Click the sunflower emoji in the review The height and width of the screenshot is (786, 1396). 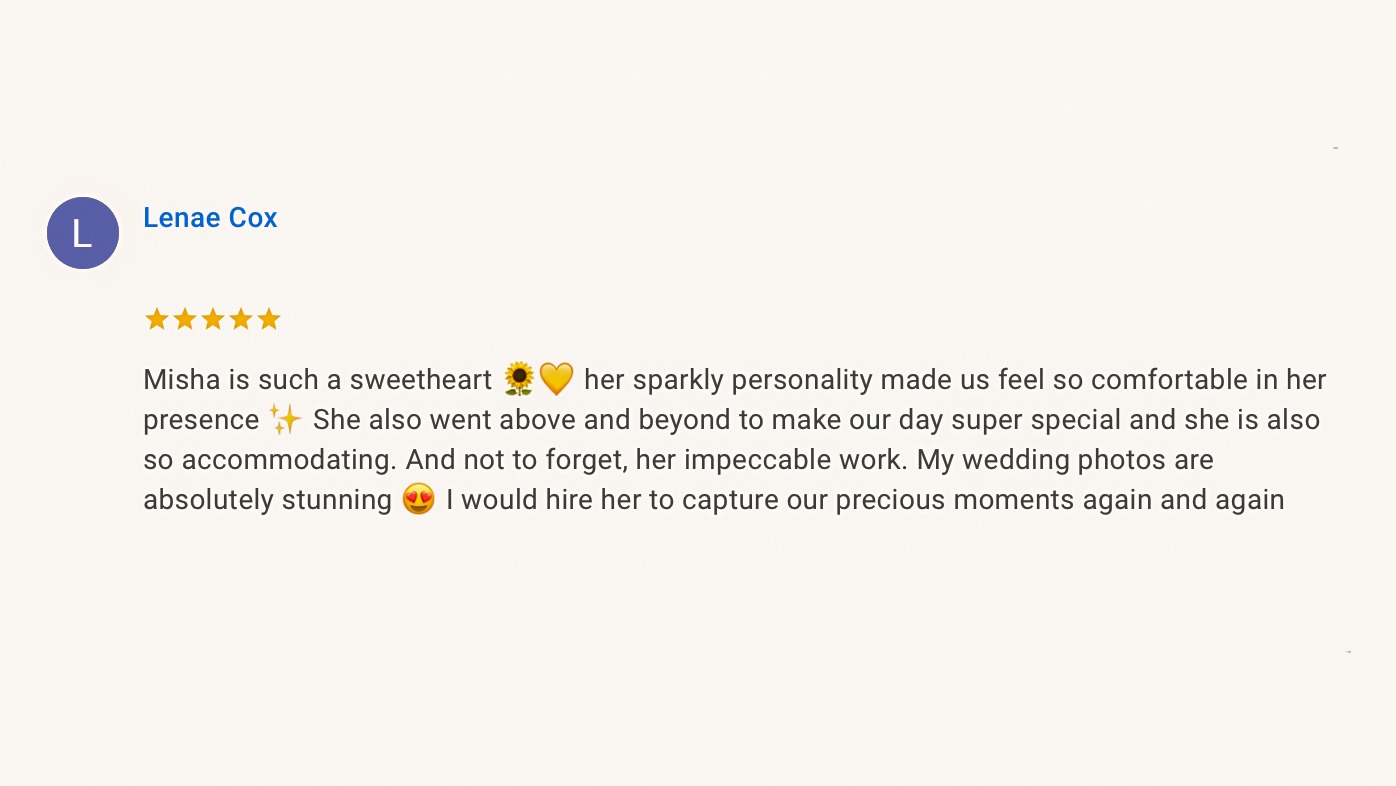pyautogui.click(x=519, y=380)
